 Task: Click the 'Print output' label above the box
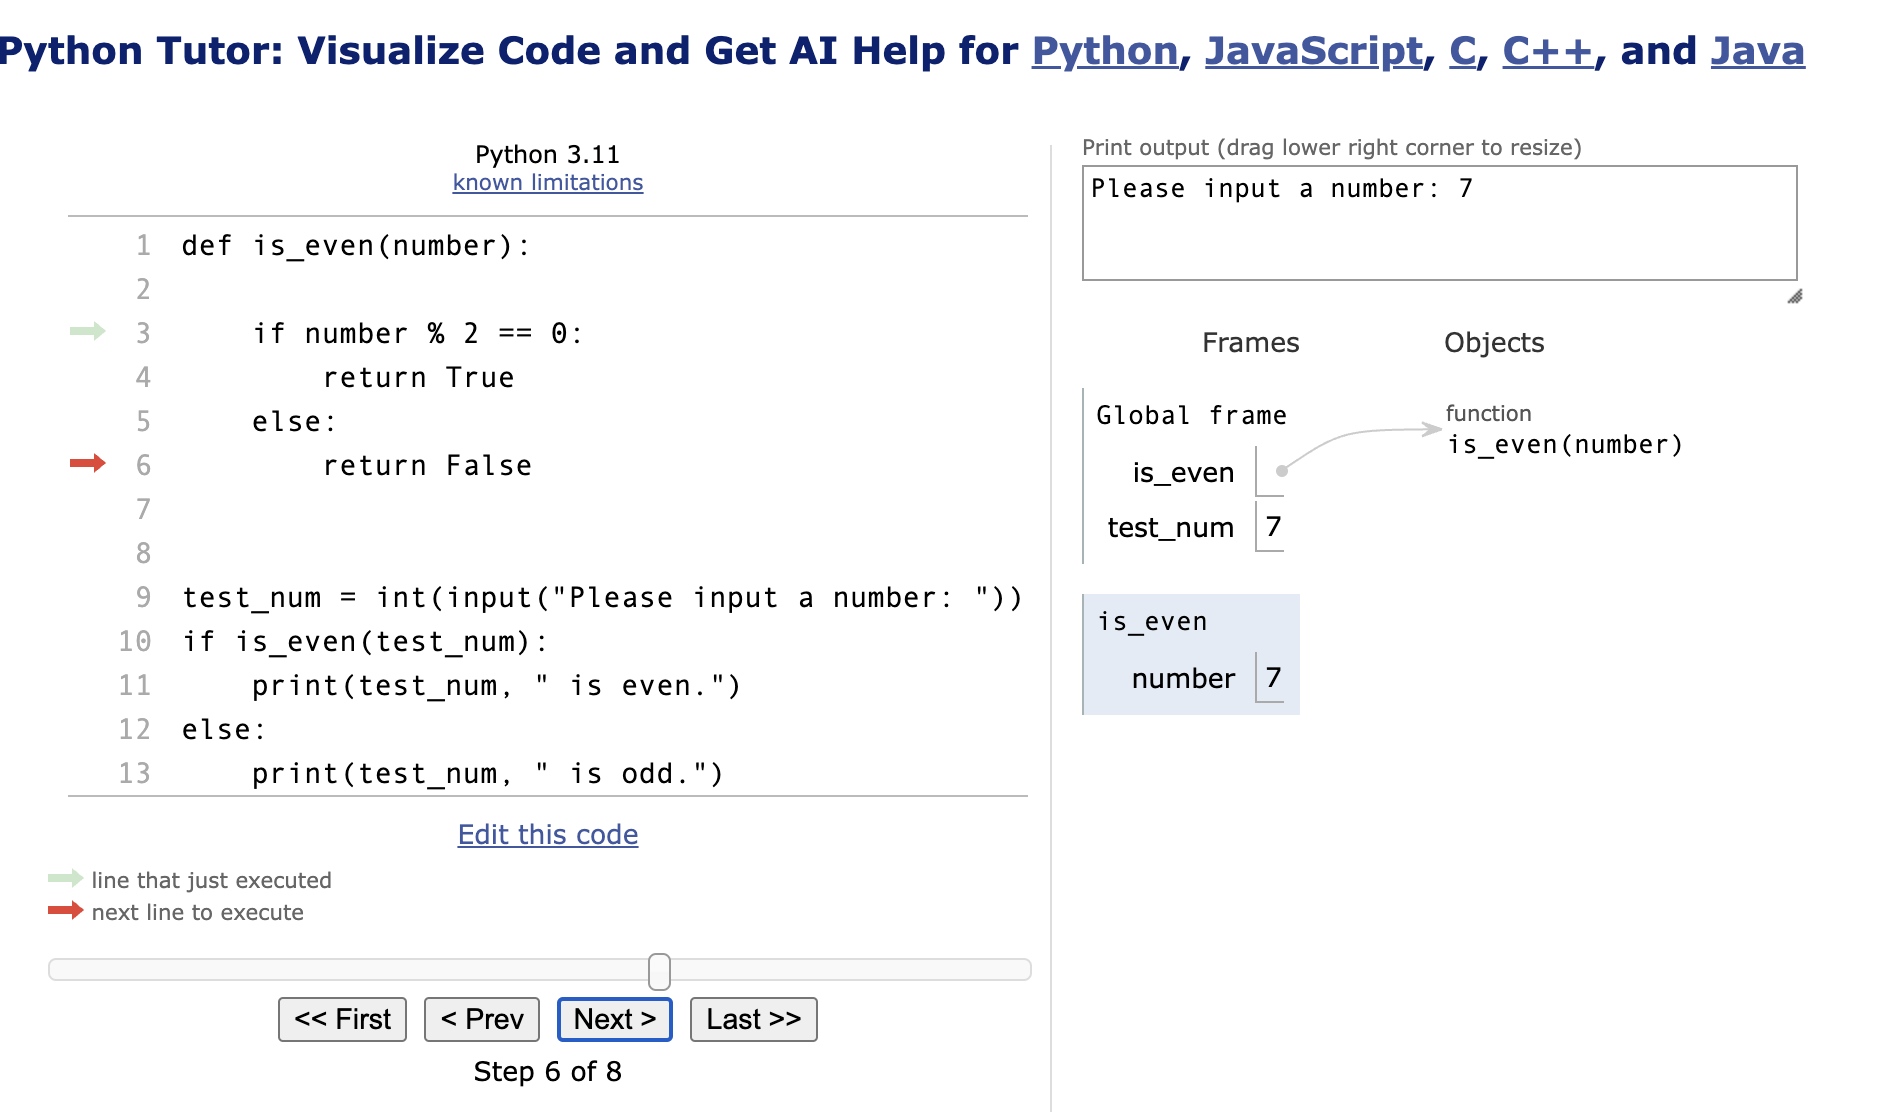tap(1332, 148)
